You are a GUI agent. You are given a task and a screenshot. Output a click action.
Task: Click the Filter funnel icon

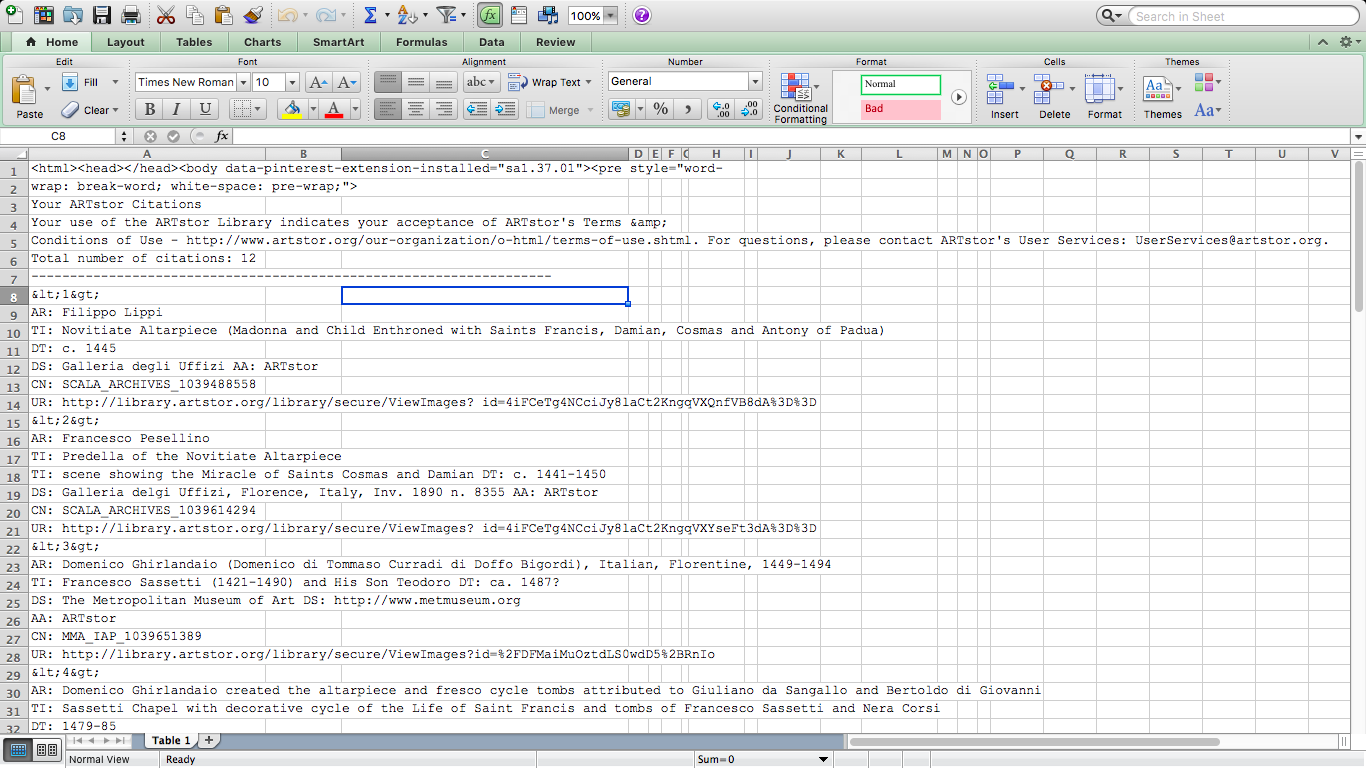[446, 15]
